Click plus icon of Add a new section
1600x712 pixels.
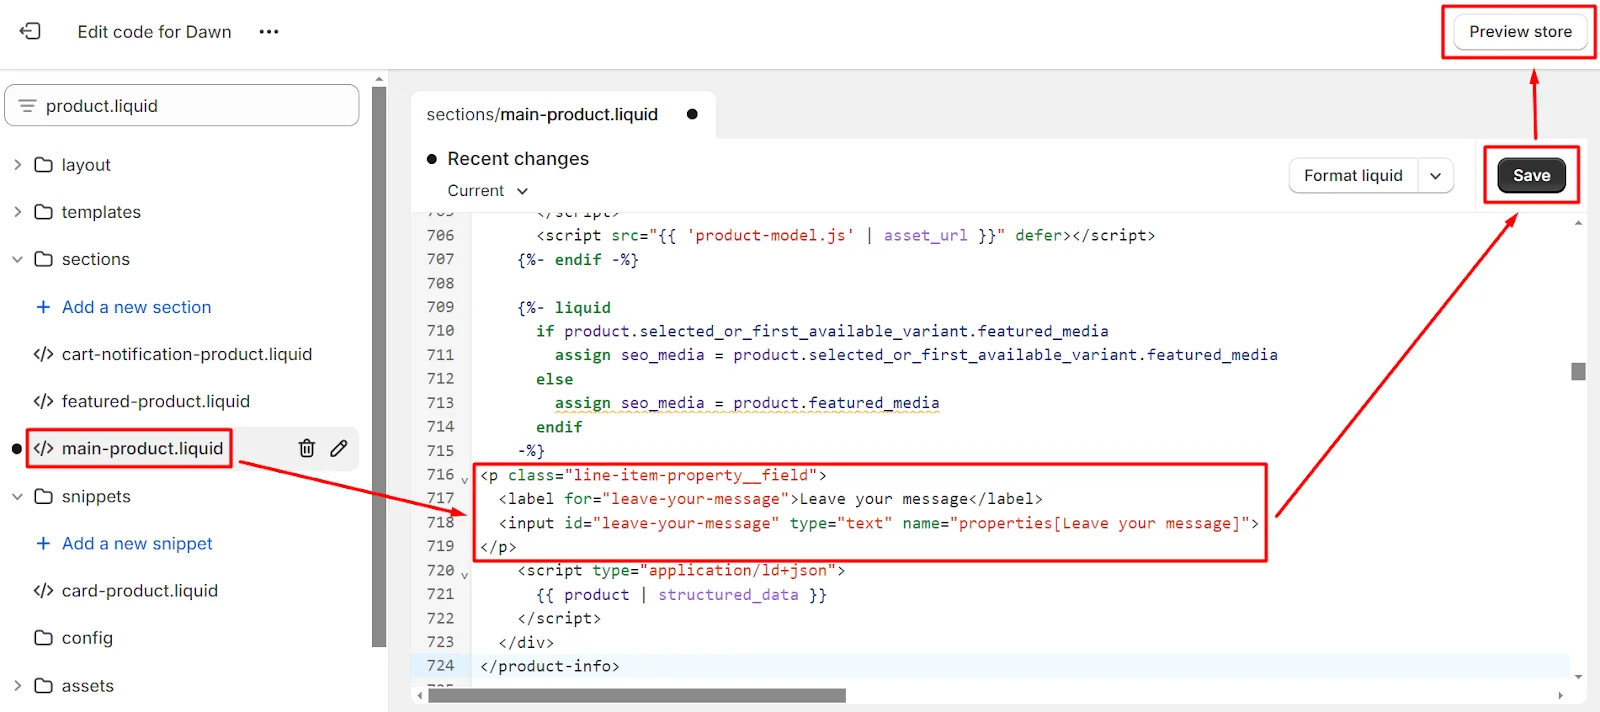pyautogui.click(x=43, y=307)
